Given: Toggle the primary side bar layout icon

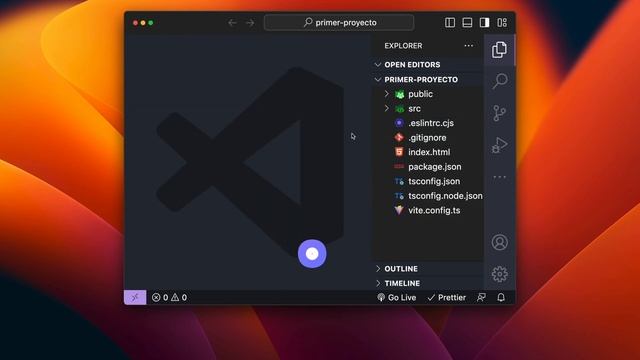Looking at the screenshot, I should point(450,22).
